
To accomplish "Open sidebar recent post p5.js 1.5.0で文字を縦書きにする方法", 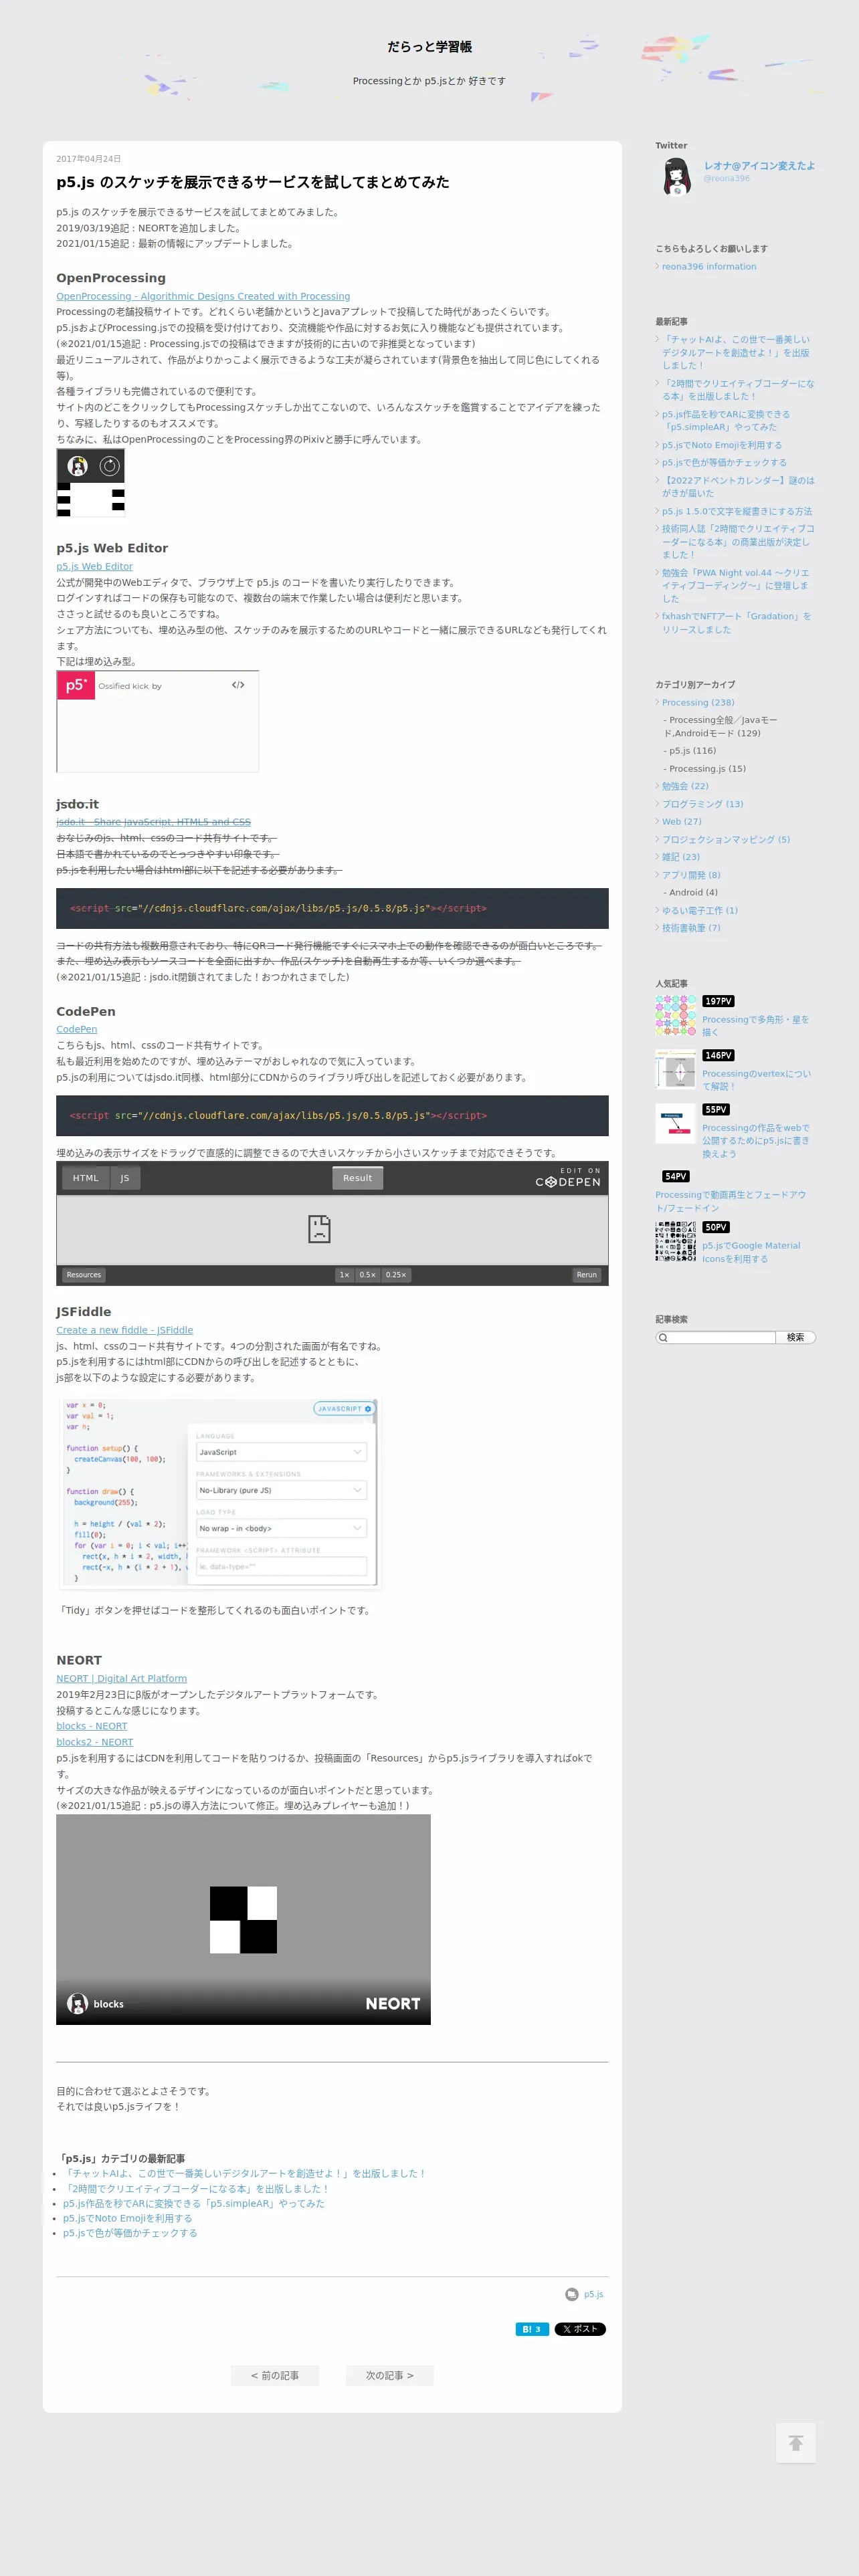I will (x=737, y=511).
